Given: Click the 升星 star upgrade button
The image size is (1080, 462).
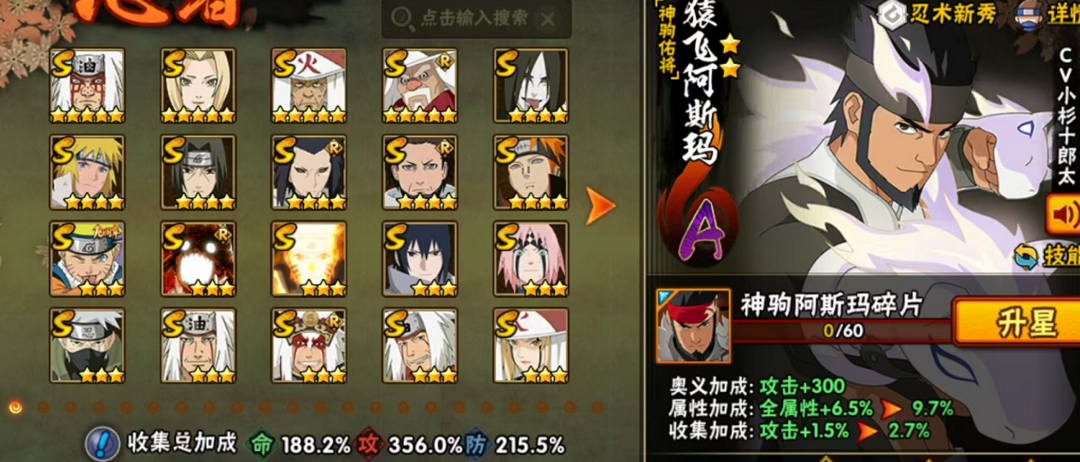Looking at the screenshot, I should coord(1017,324).
